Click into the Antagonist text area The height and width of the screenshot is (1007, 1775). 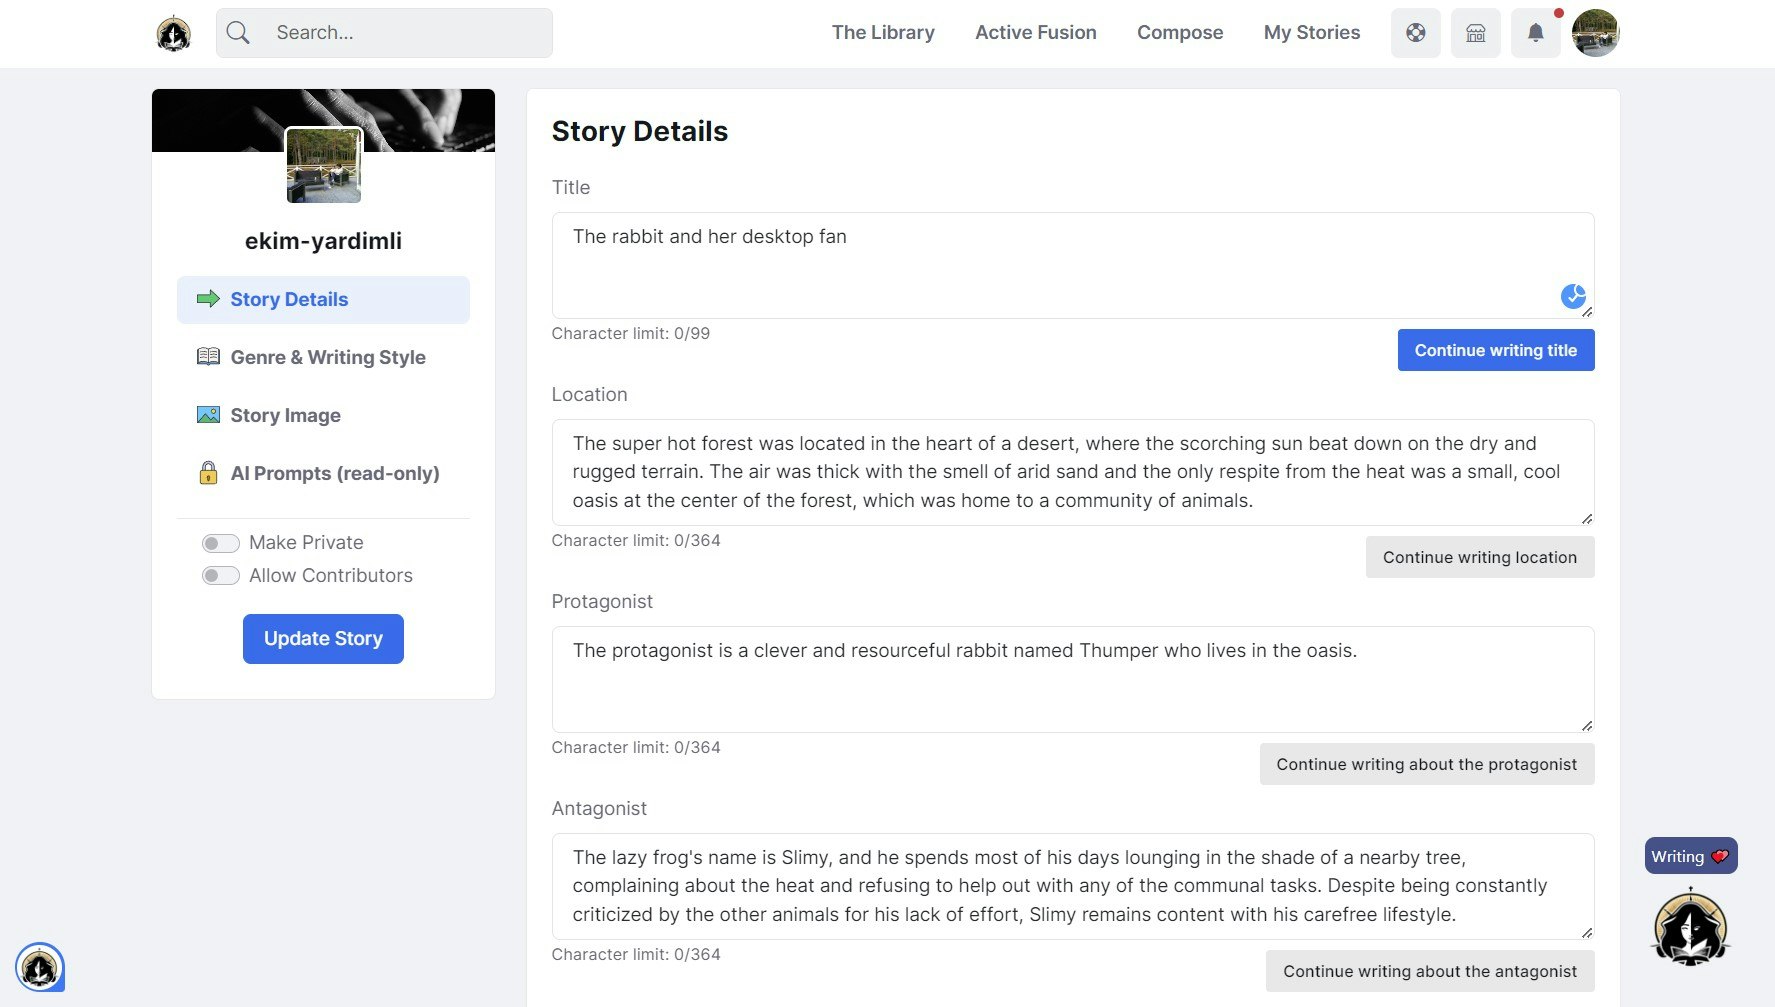(x=1073, y=887)
